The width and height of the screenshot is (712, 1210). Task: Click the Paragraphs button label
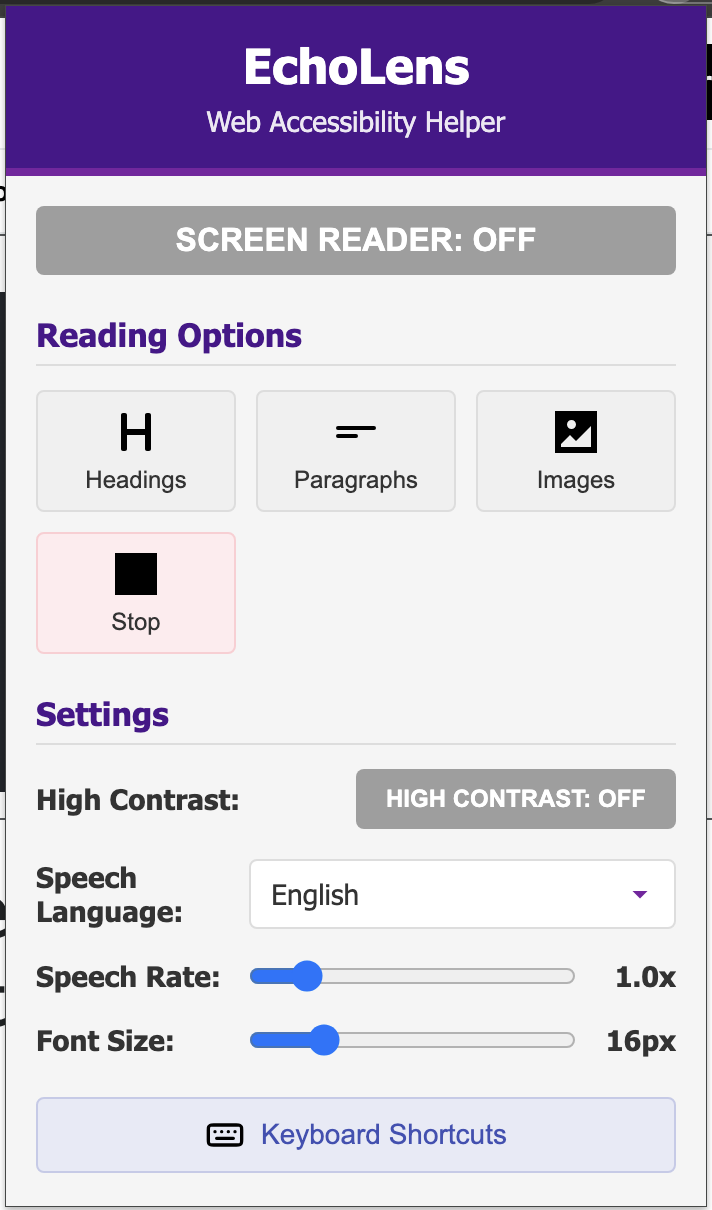pos(356,480)
